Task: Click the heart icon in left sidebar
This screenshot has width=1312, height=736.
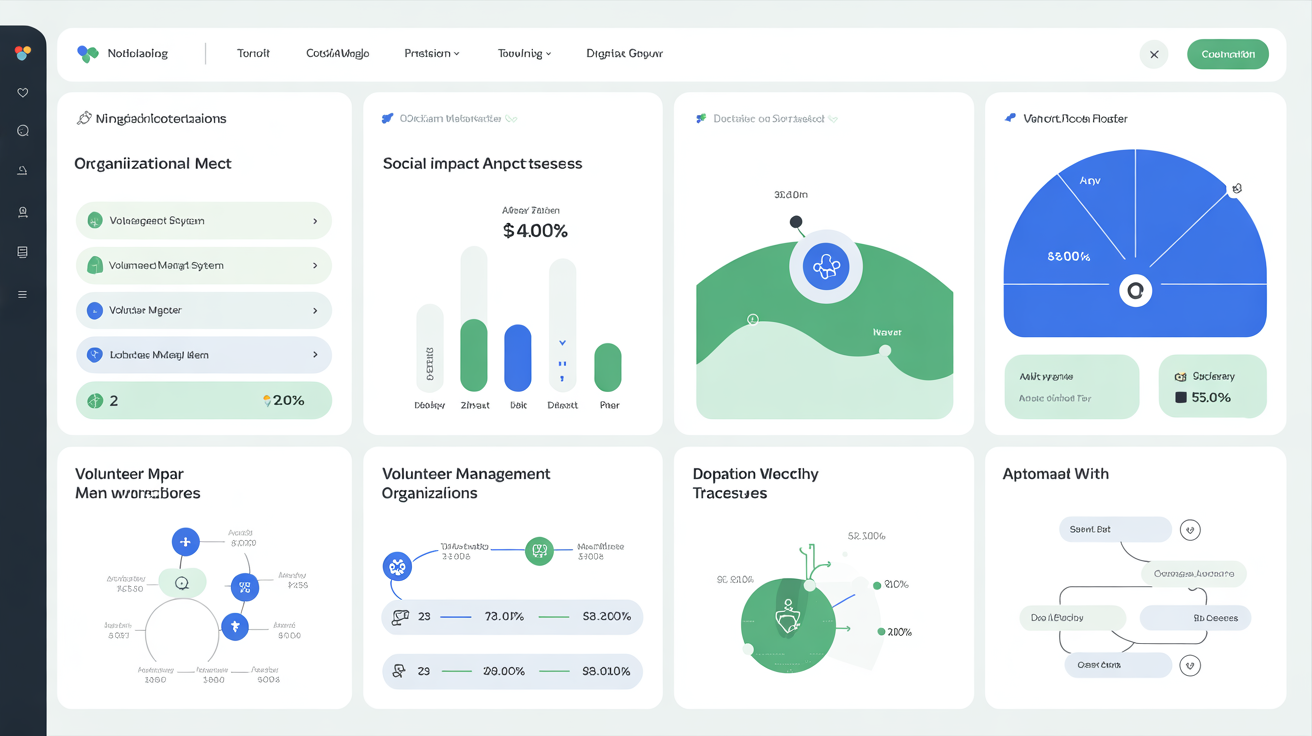Action: pyautogui.click(x=22, y=93)
